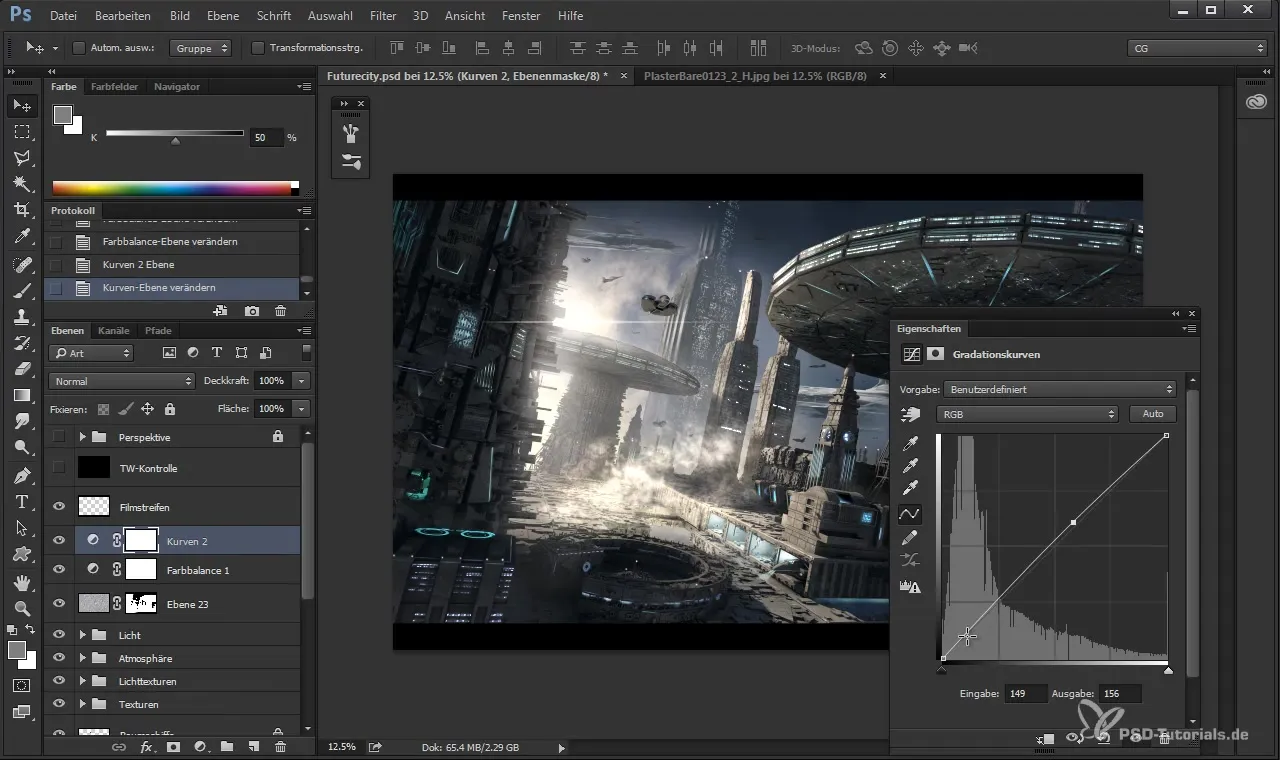1280x760 pixels.
Task: Click the Eingabe value field
Action: pyautogui.click(x=1028, y=693)
